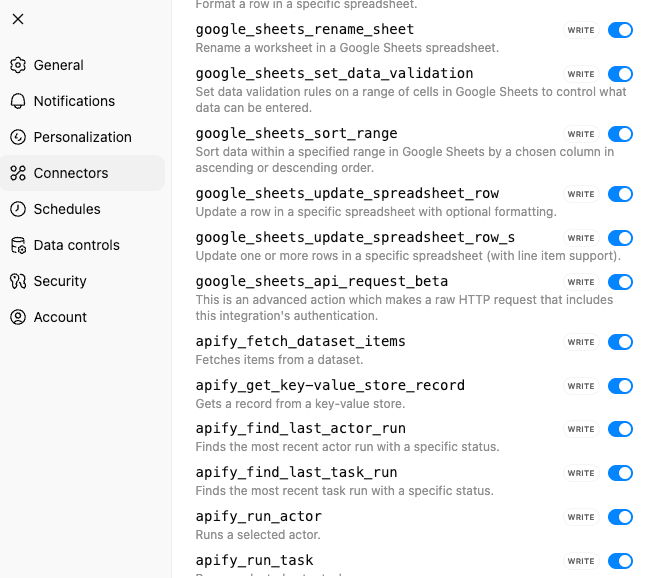Go to Data controls settings

[76, 245]
